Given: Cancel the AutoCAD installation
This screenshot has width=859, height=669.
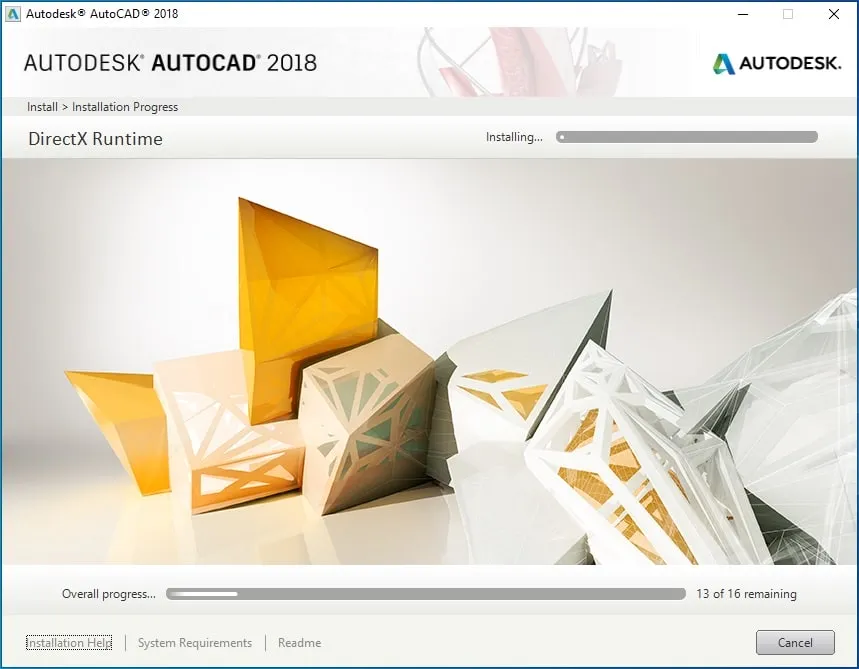Looking at the screenshot, I should pos(794,642).
